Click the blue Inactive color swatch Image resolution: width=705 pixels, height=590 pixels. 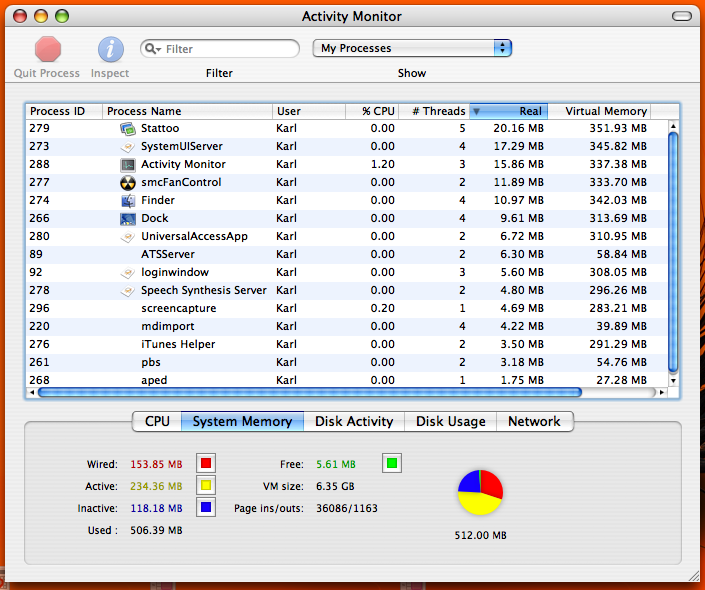tap(206, 507)
